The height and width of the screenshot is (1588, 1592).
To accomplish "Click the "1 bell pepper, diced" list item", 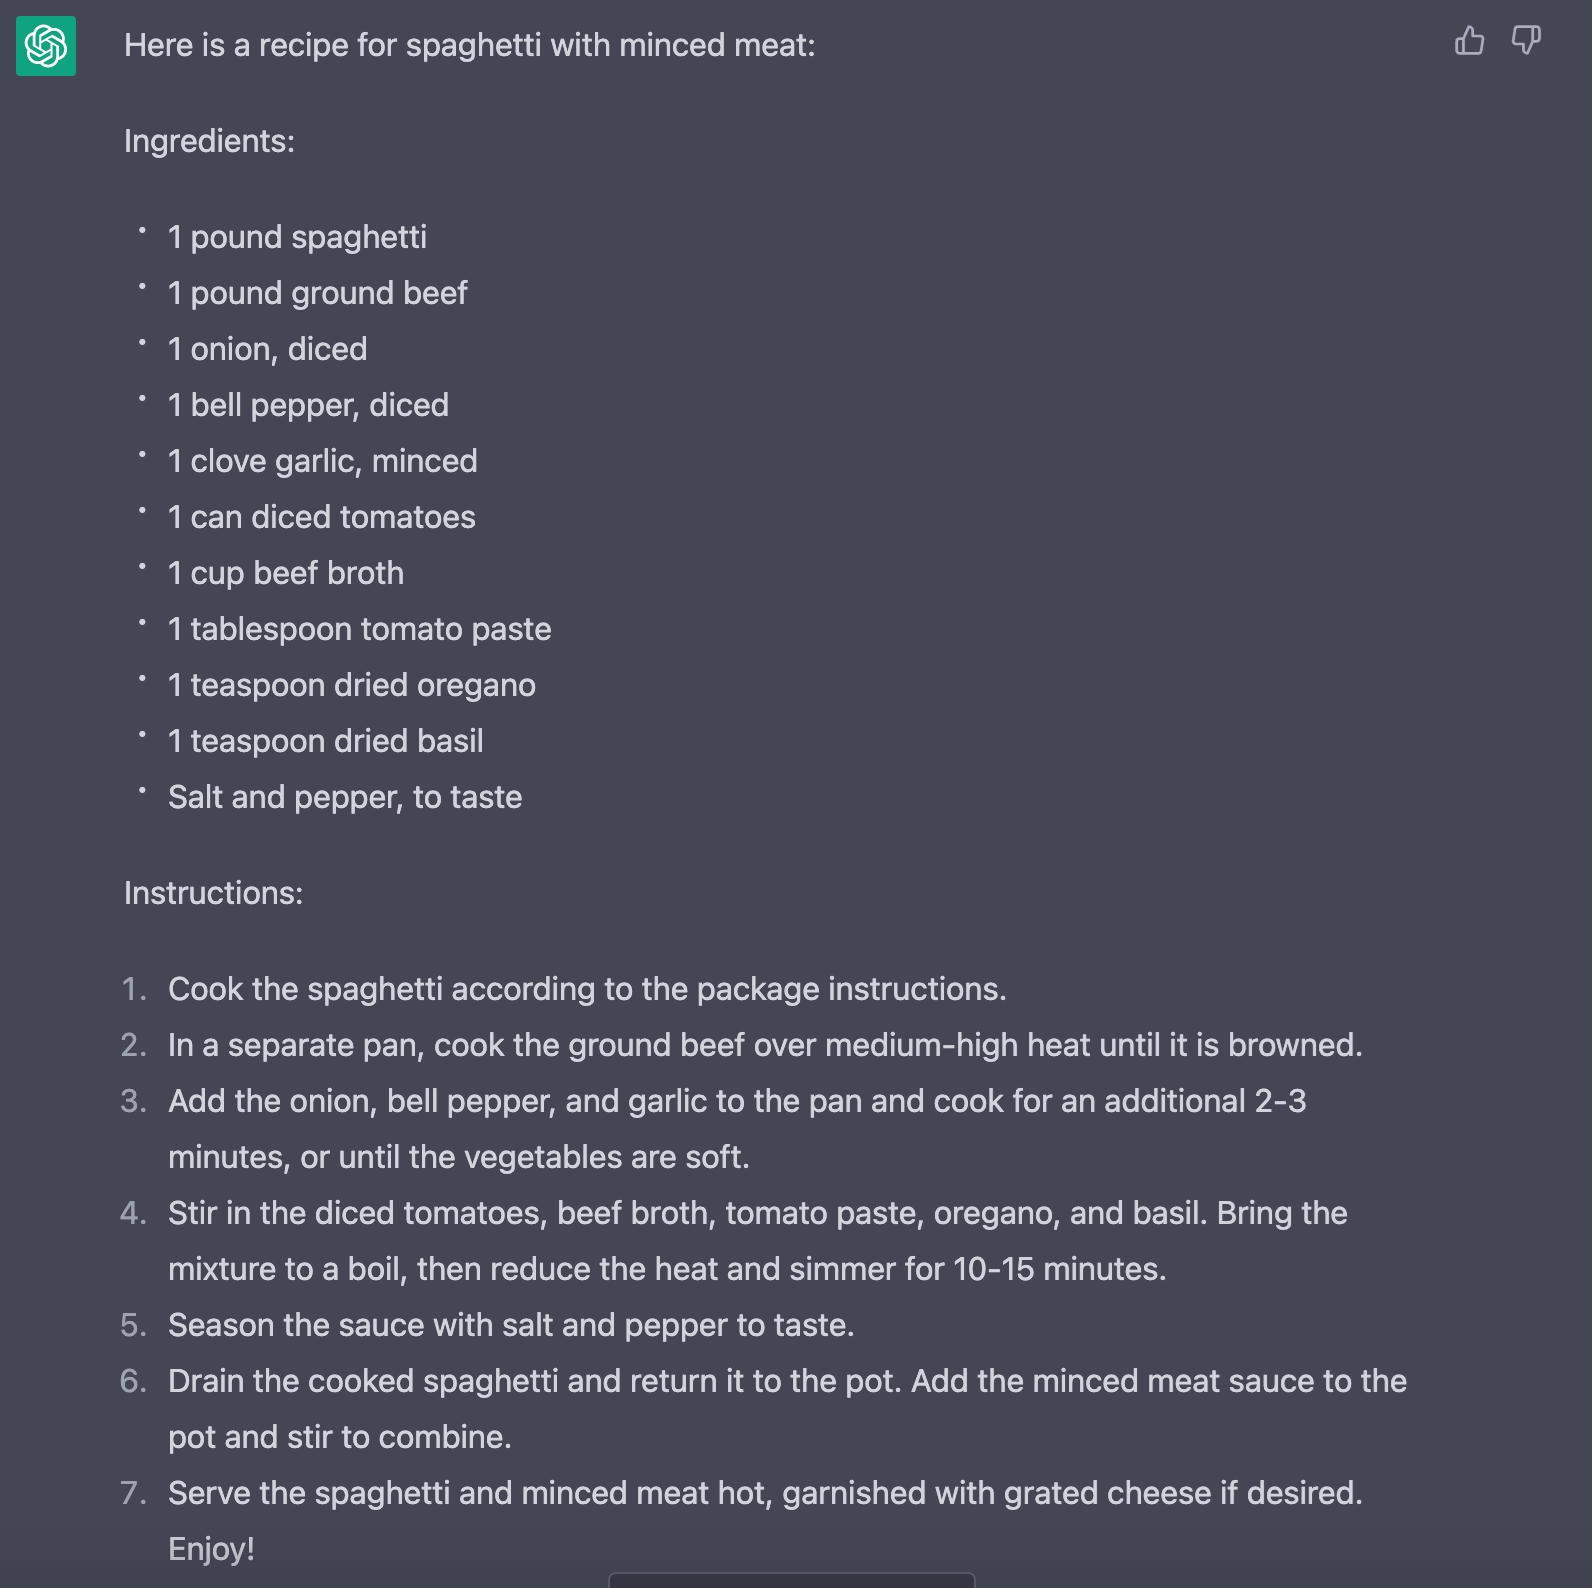I will [x=308, y=405].
